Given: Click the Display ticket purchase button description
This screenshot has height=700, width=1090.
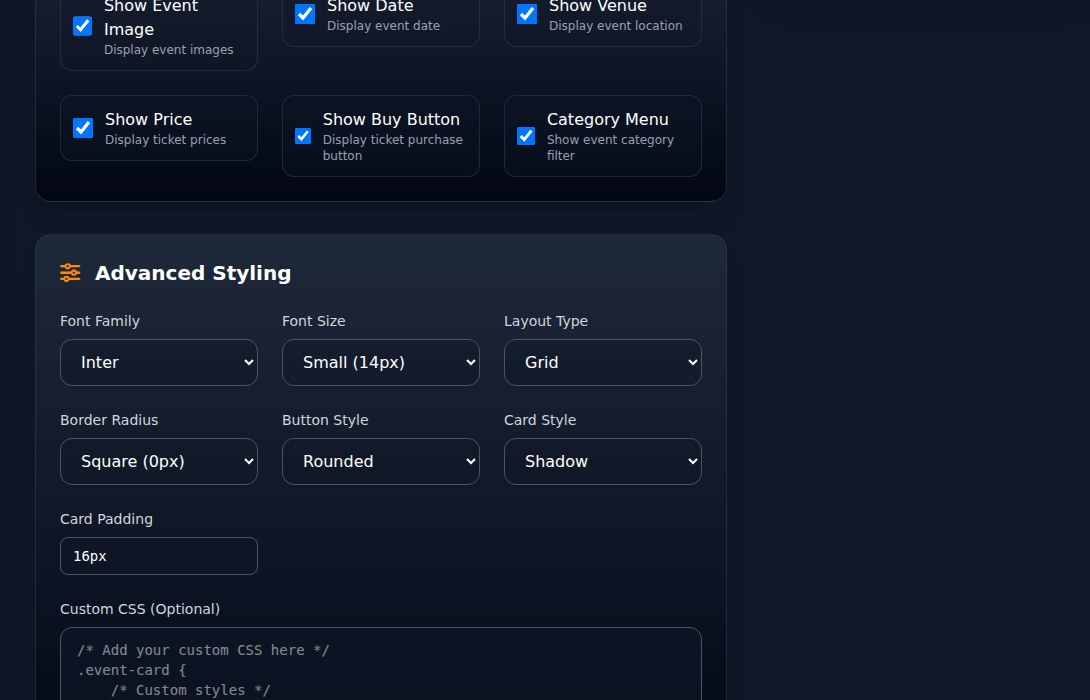Looking at the screenshot, I should pyautogui.click(x=393, y=147).
